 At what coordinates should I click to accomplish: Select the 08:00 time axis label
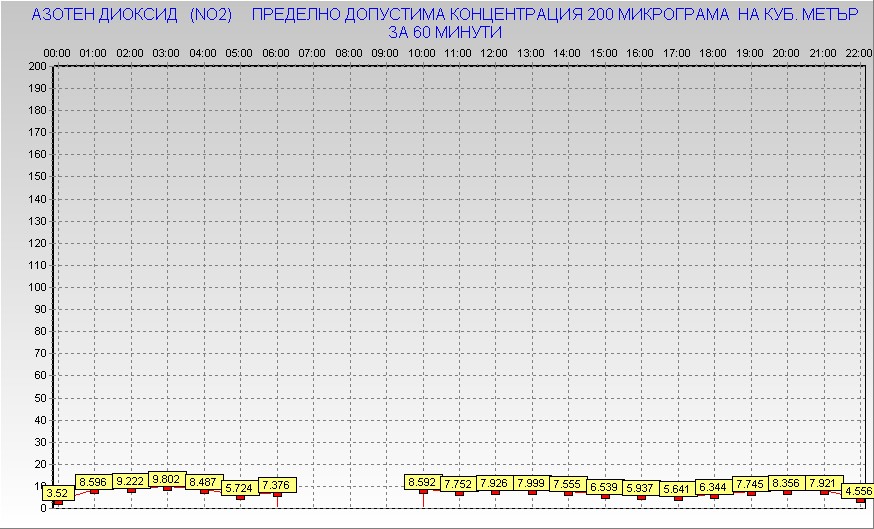pos(349,52)
